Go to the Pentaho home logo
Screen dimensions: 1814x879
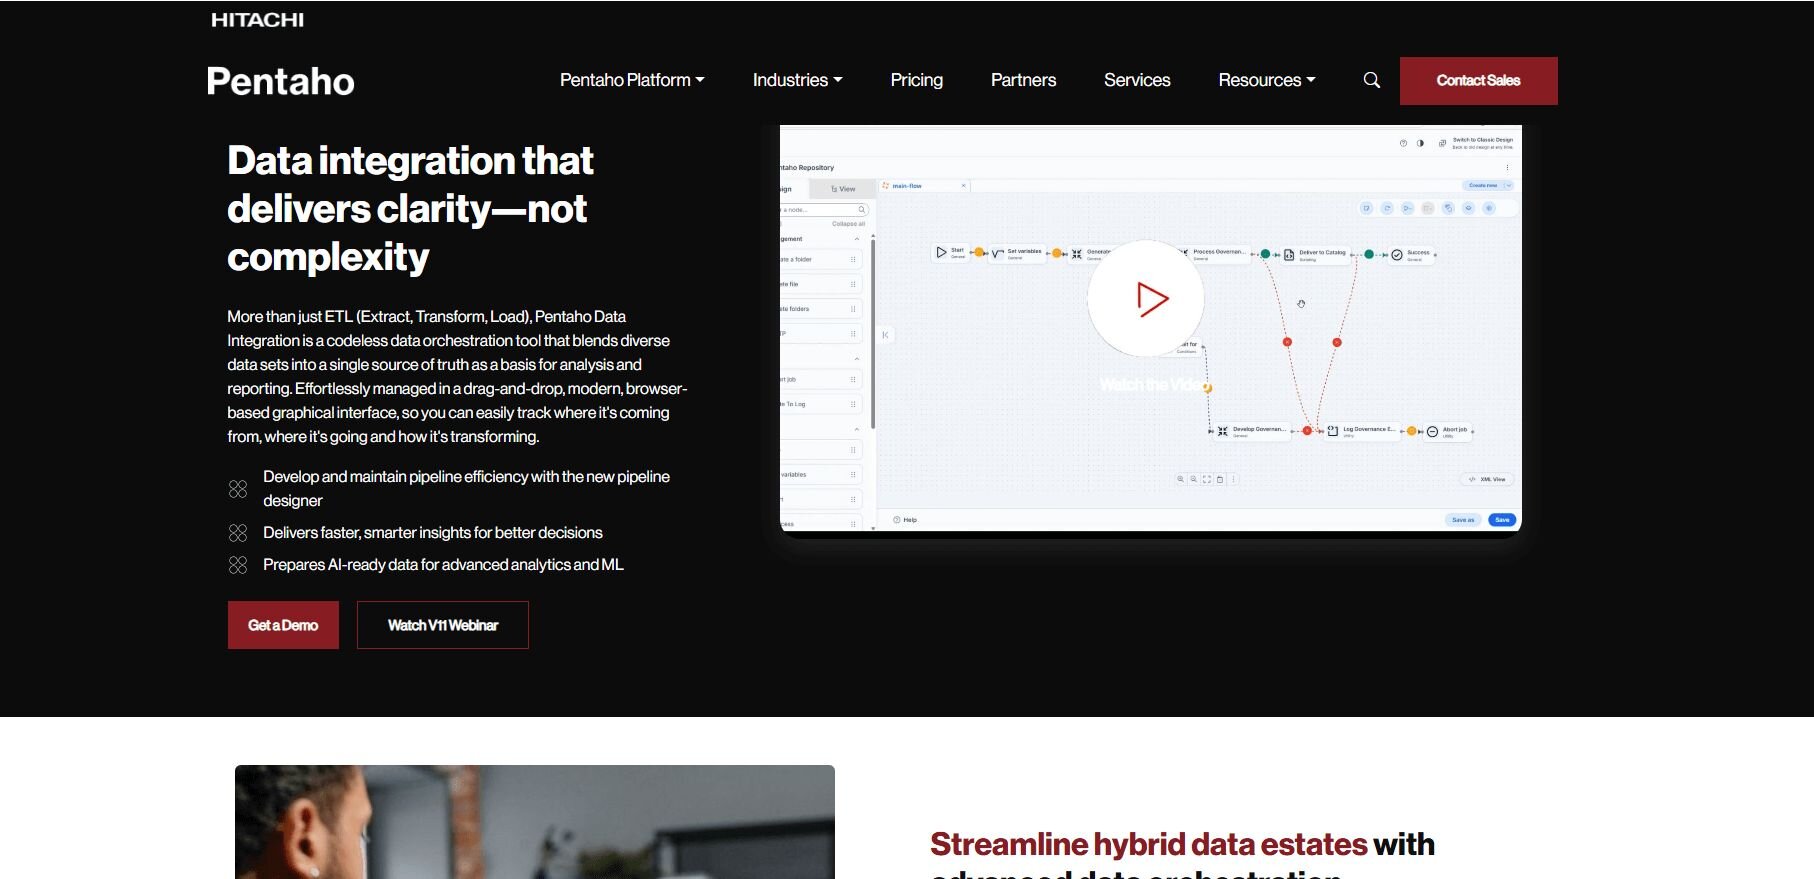point(280,81)
